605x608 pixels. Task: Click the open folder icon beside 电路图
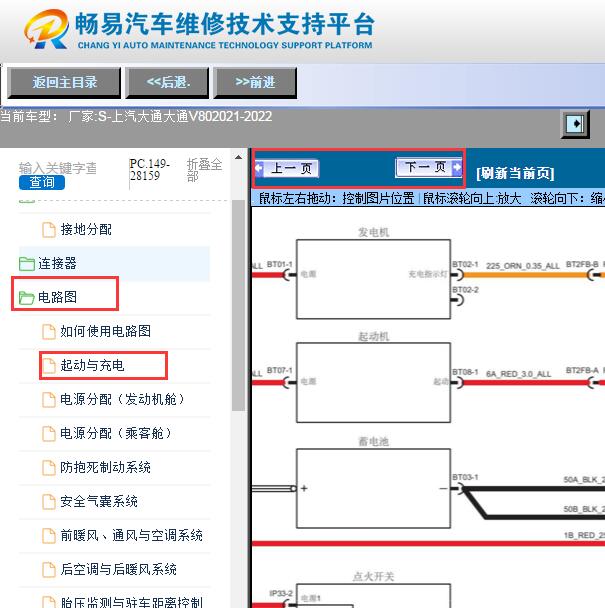click(27, 297)
